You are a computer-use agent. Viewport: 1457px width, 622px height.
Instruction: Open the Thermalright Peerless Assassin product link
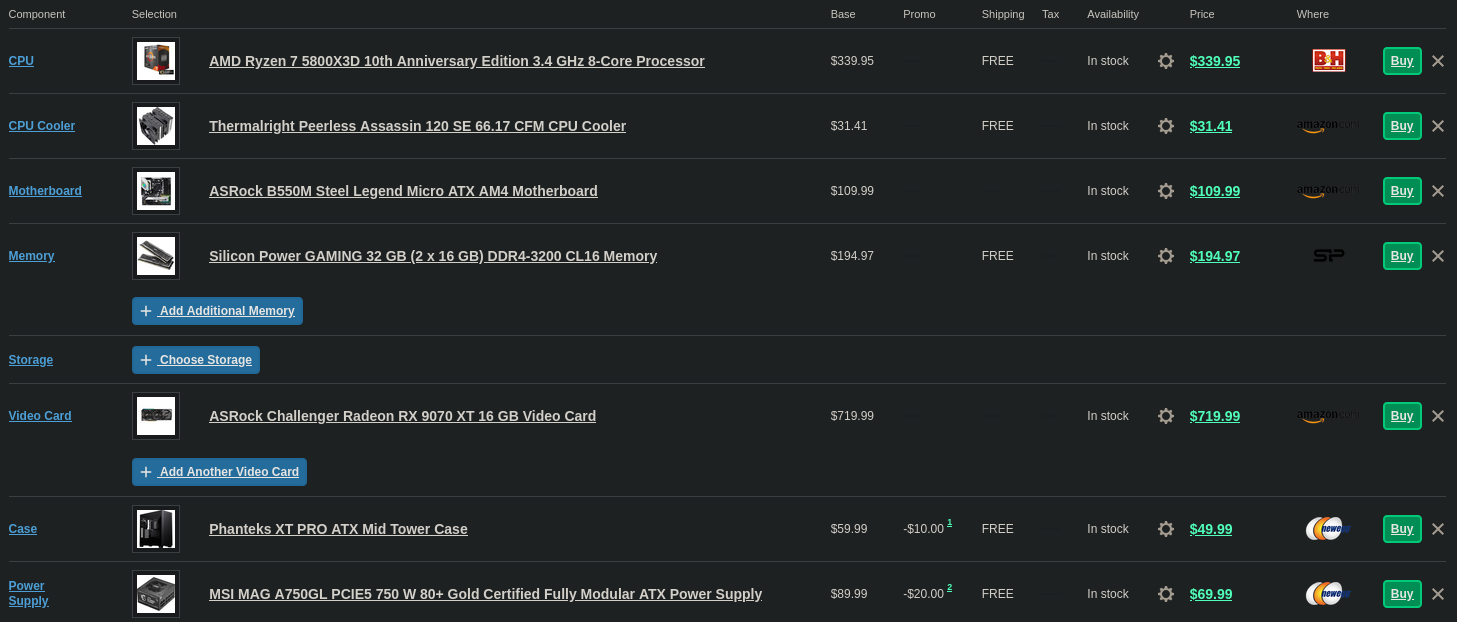(417, 126)
